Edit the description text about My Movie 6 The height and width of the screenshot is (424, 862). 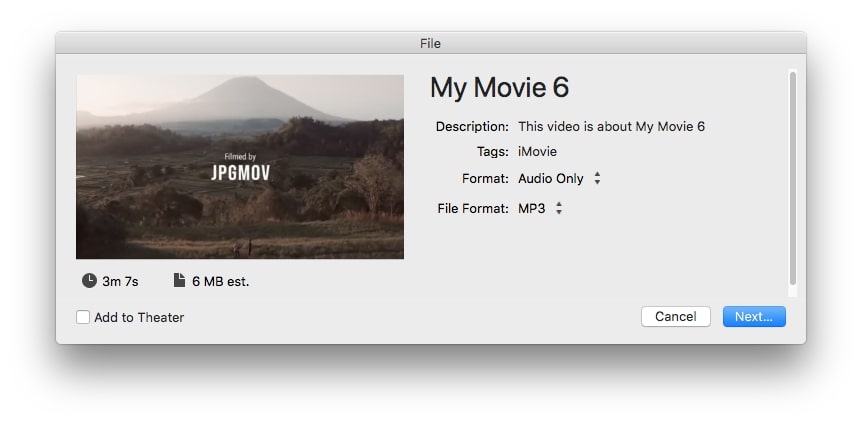click(x=611, y=127)
